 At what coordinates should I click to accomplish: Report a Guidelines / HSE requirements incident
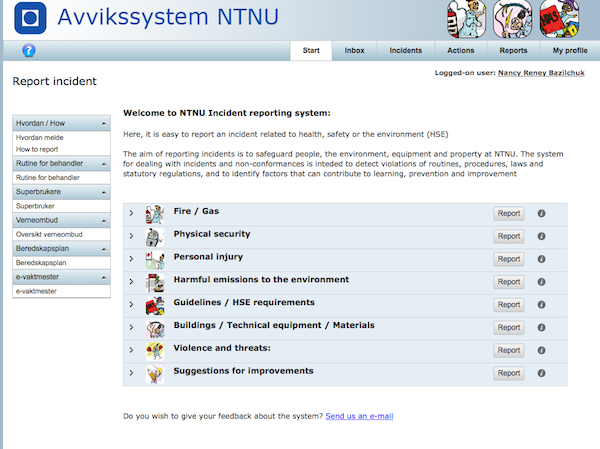(x=509, y=305)
